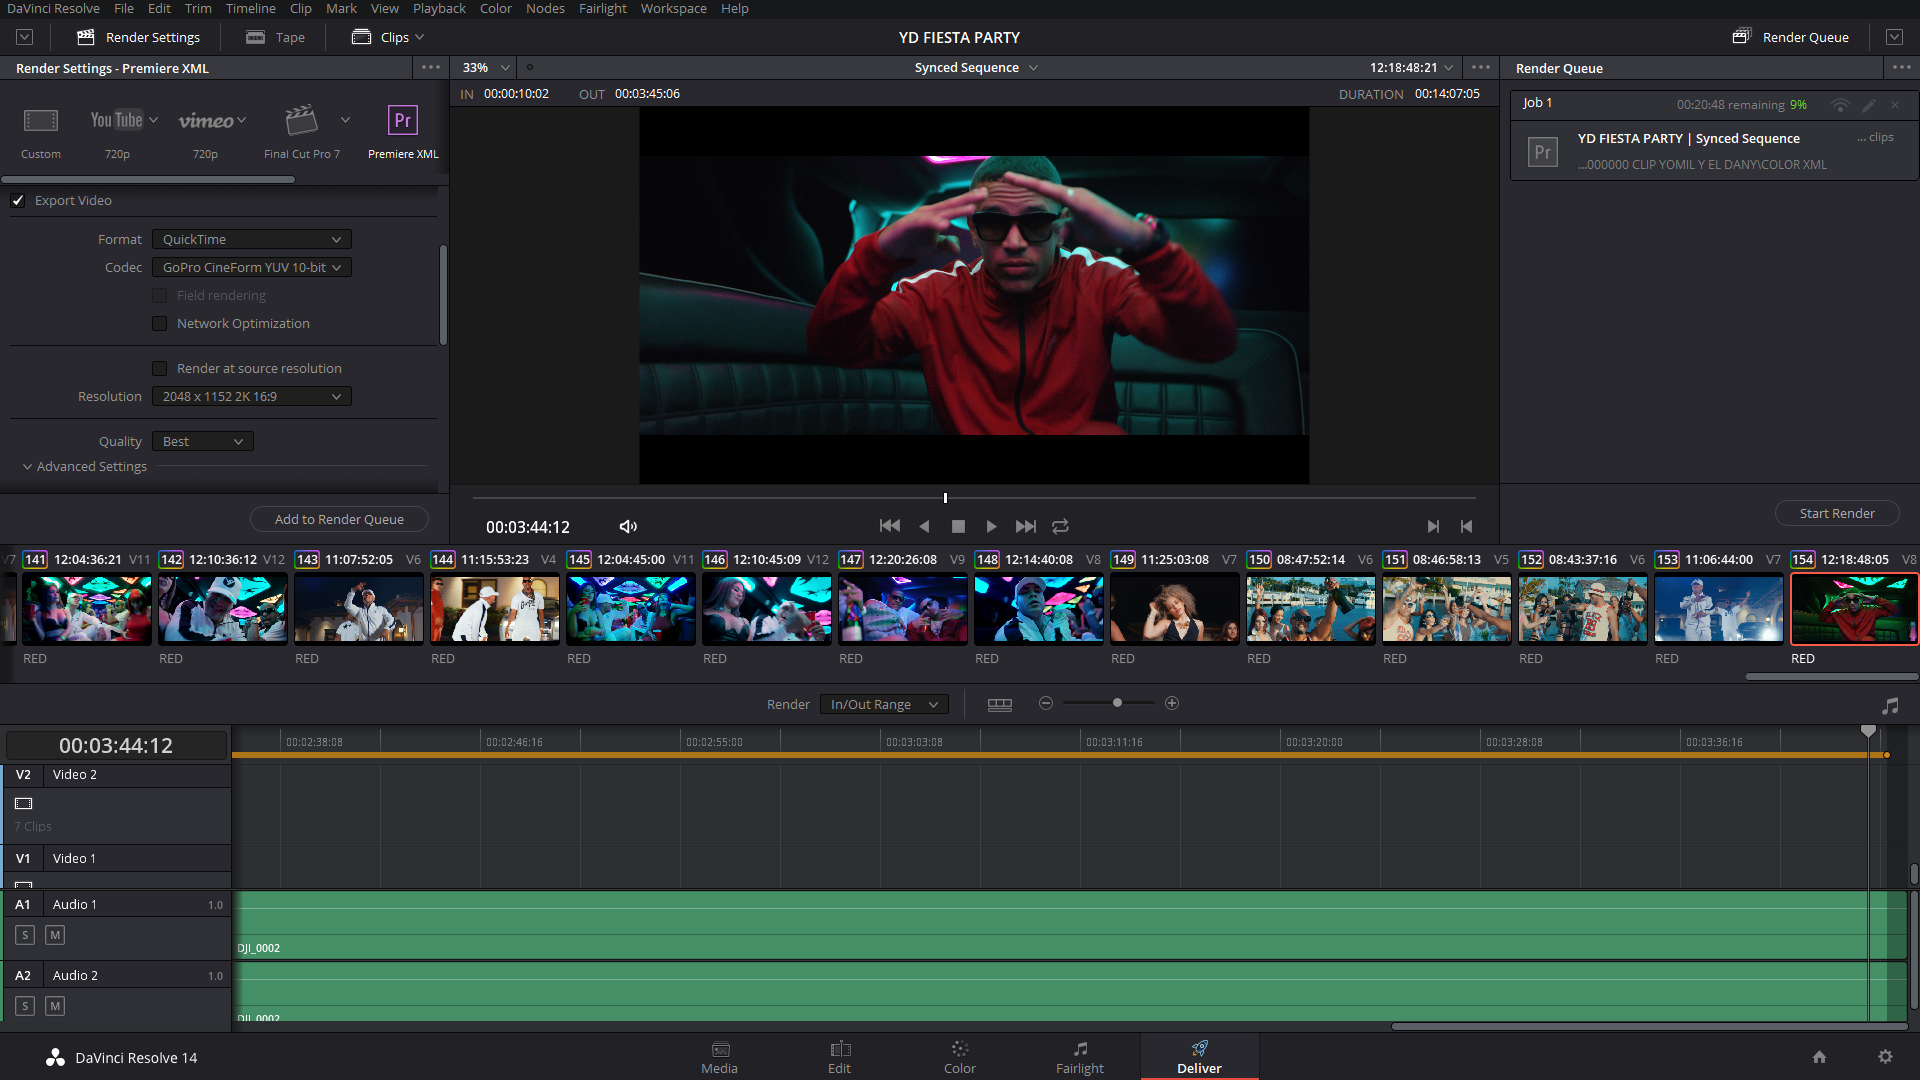Image resolution: width=1920 pixels, height=1080 pixels.
Task: Uncheck the Export Video checkbox
Action: click(x=18, y=201)
